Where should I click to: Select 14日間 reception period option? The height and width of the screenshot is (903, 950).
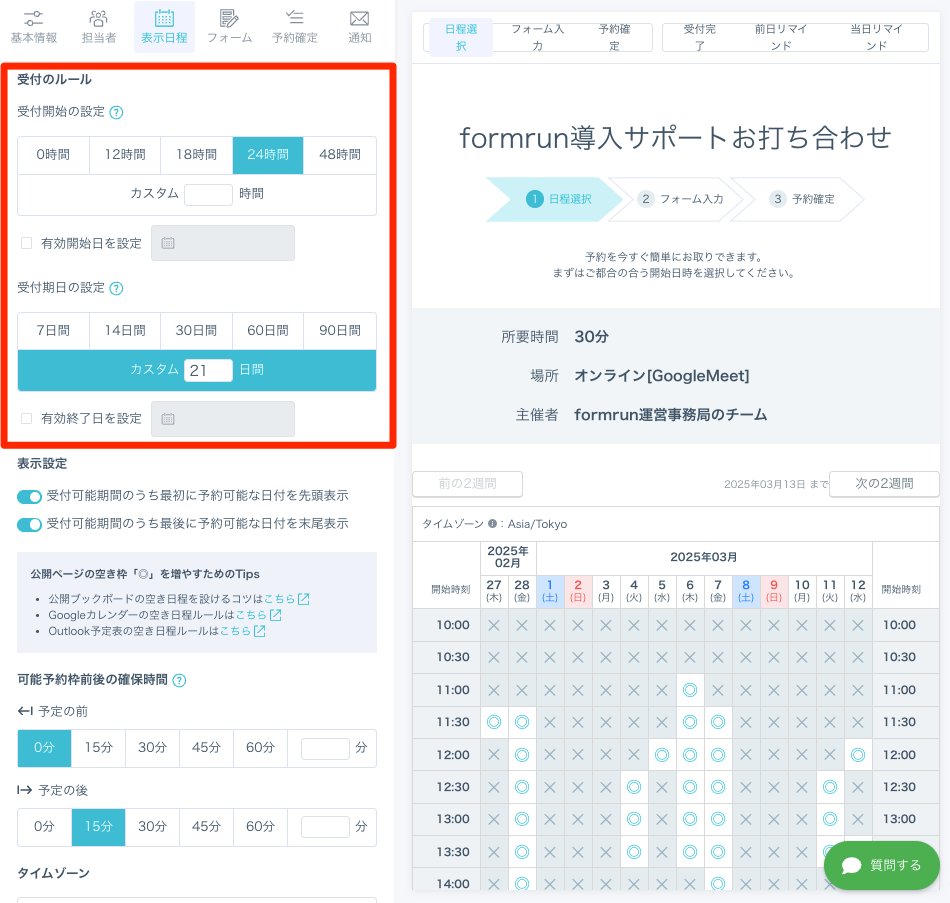coord(125,331)
